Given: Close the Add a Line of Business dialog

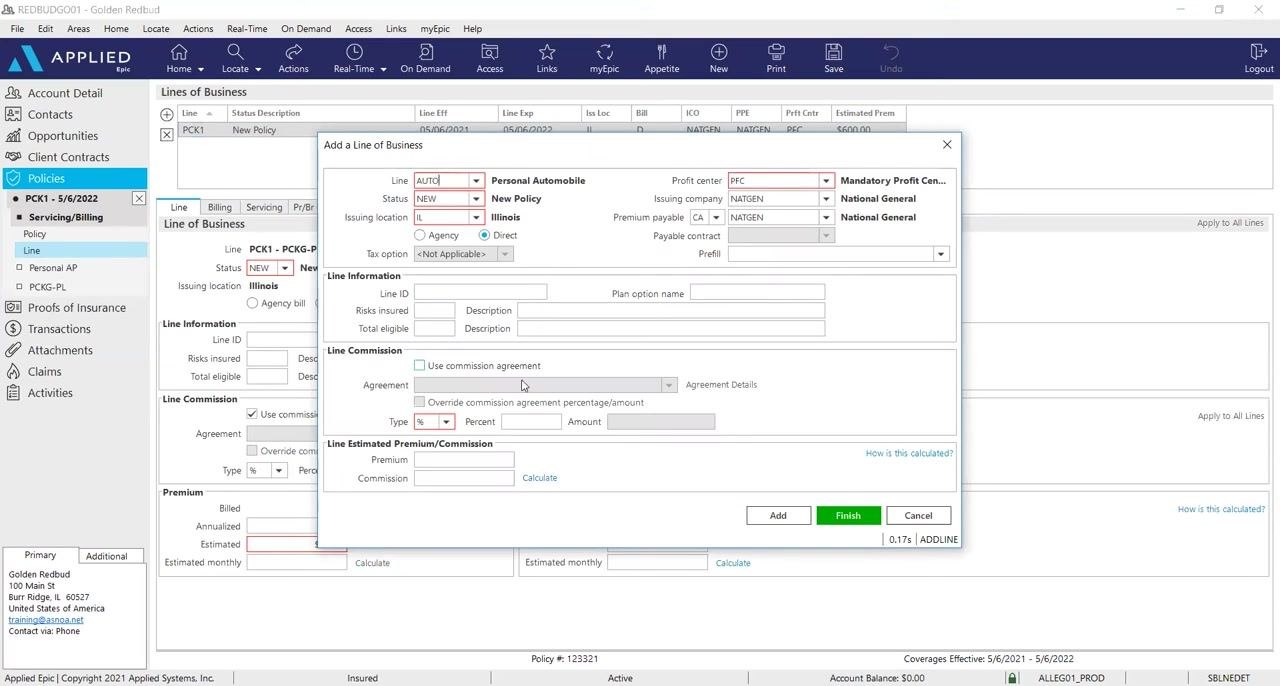Looking at the screenshot, I should point(947,145).
